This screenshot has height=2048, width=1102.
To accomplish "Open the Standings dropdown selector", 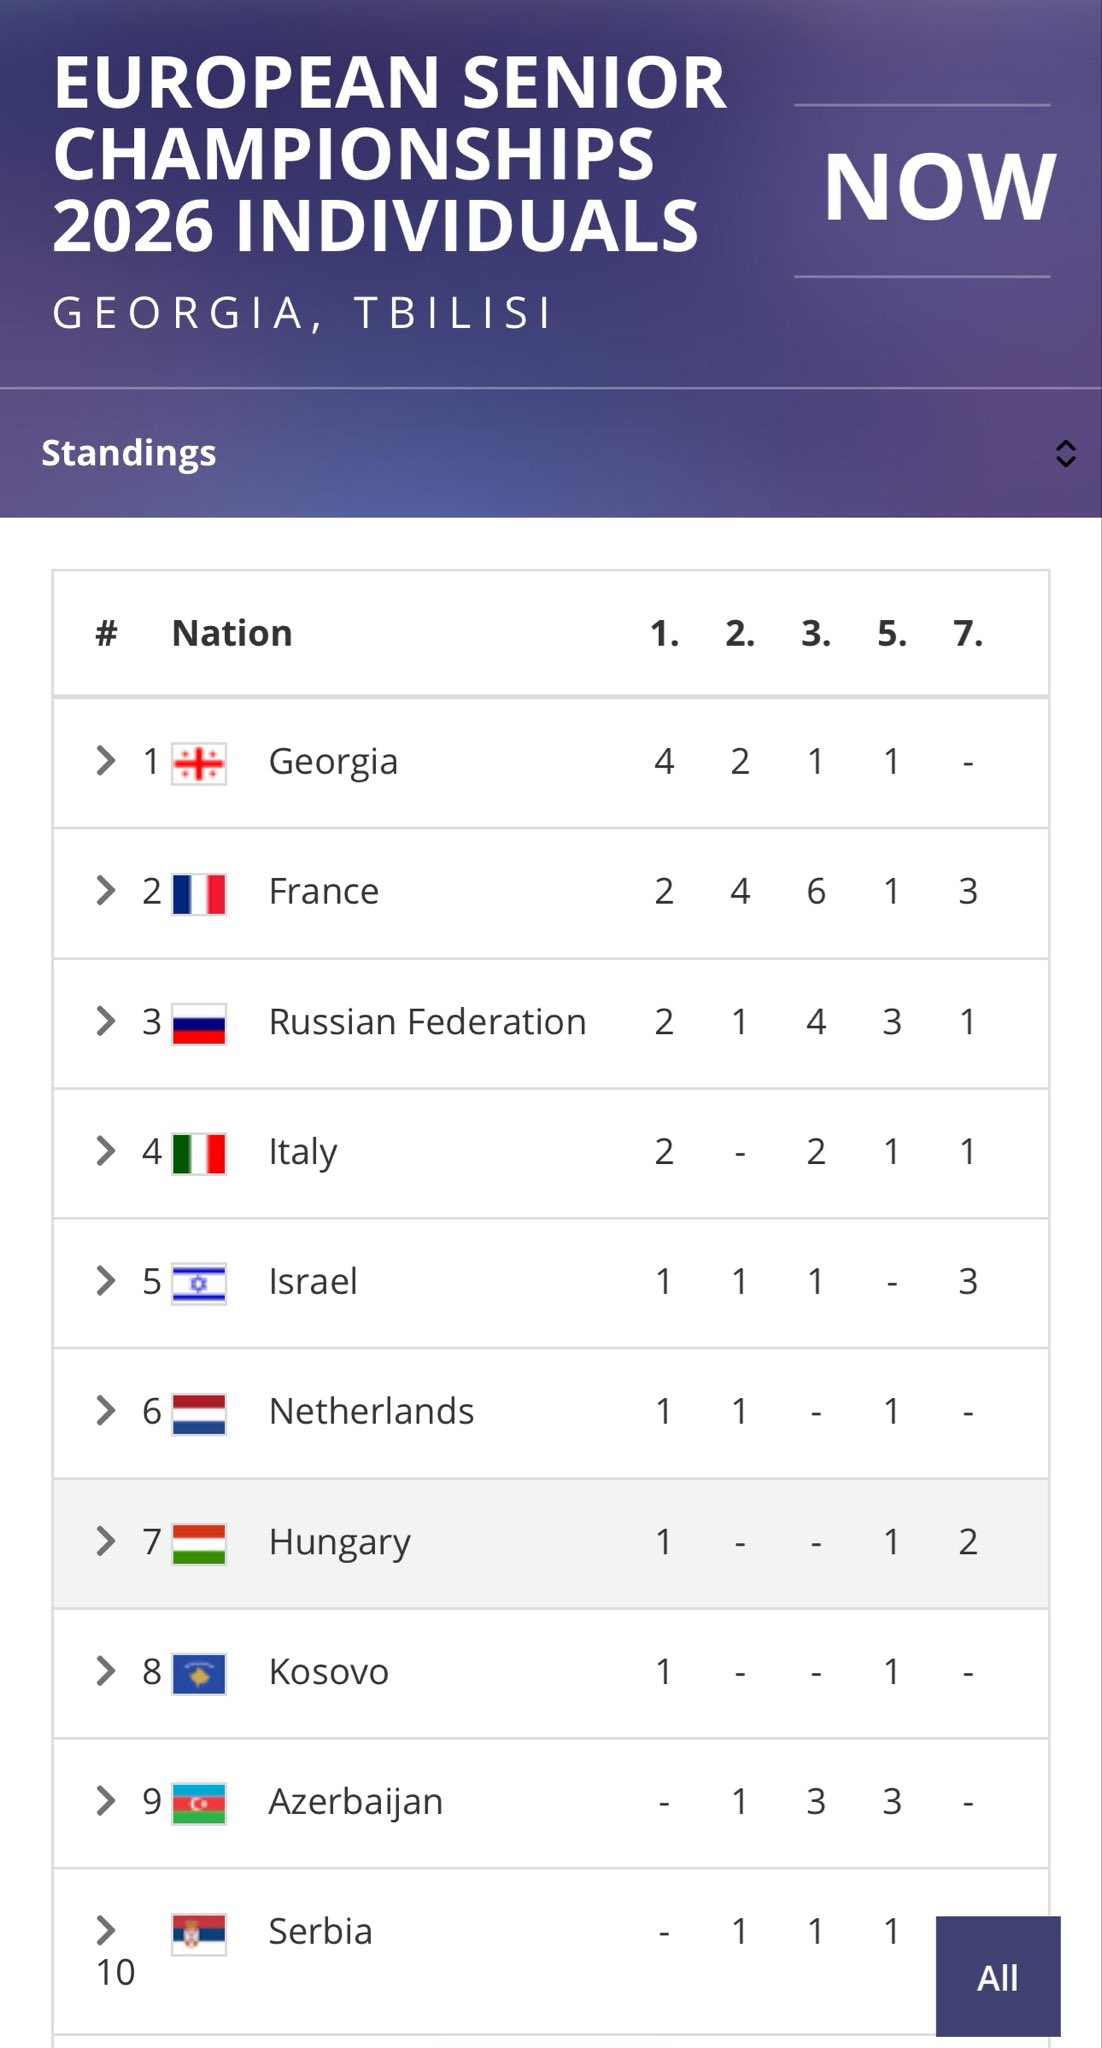I will coord(1065,453).
